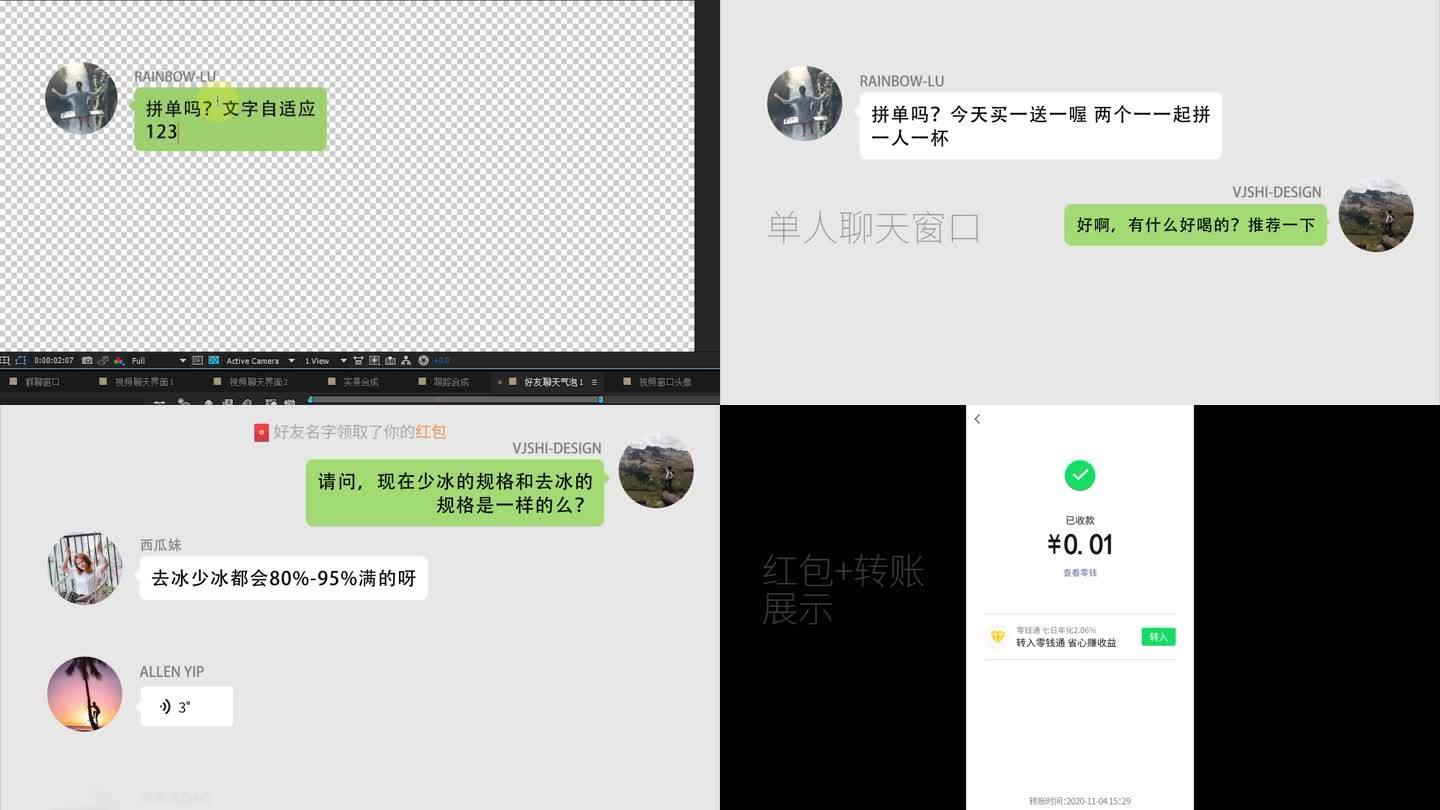Viewport: 1440px width, 810px height.
Task: Click the ALLEN YIP avatar
Action: (85, 694)
